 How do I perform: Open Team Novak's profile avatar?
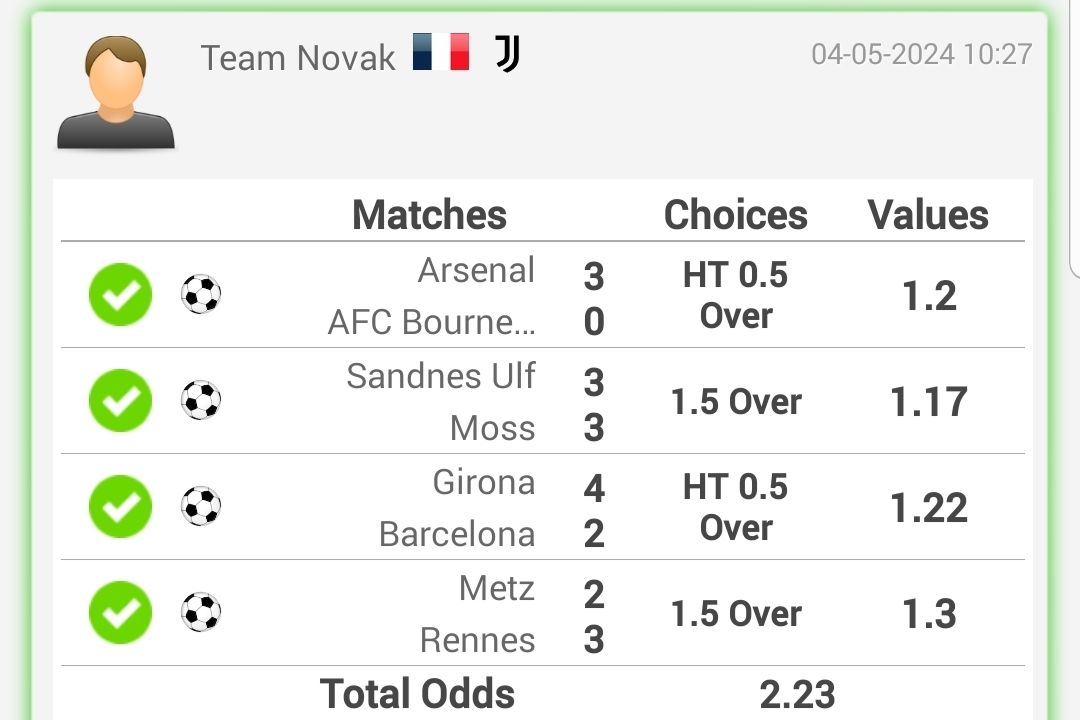pyautogui.click(x=116, y=92)
